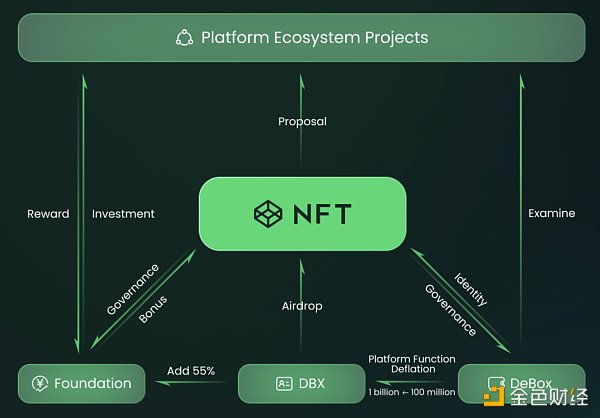This screenshot has width=600, height=418.
Task: Click the Add 55% label
Action: [191, 371]
